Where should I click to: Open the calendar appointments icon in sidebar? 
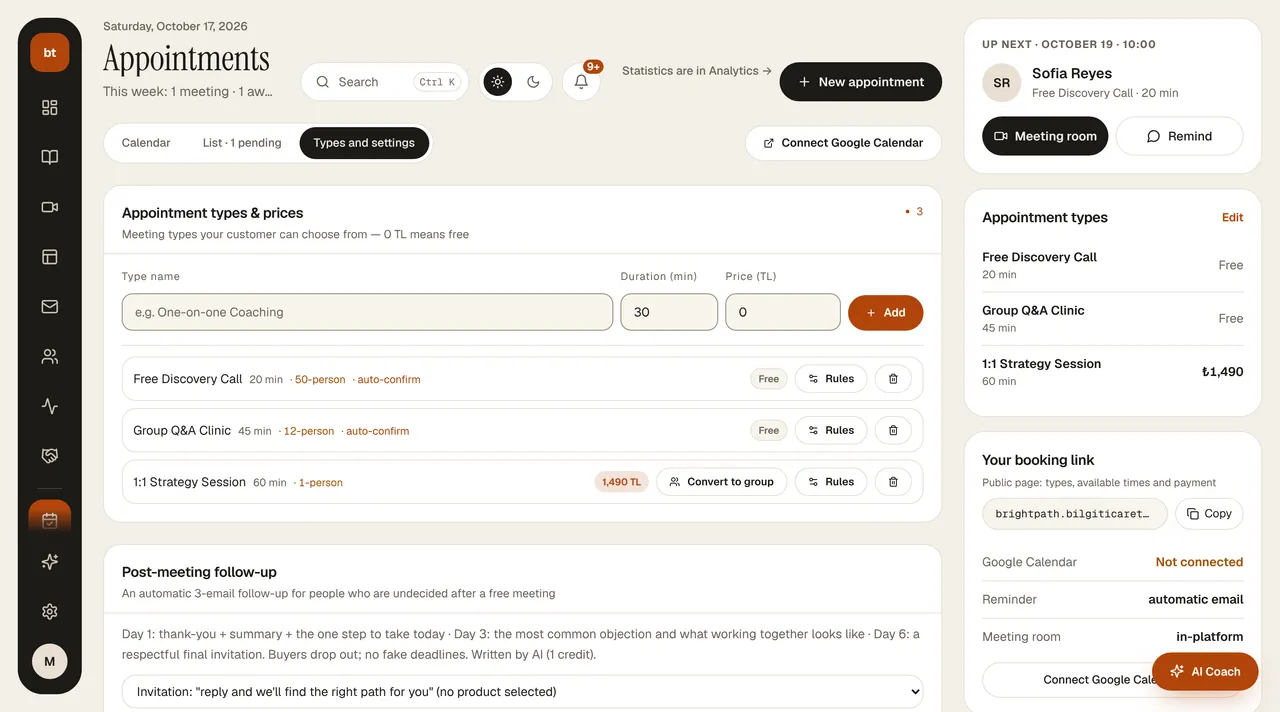(50, 519)
